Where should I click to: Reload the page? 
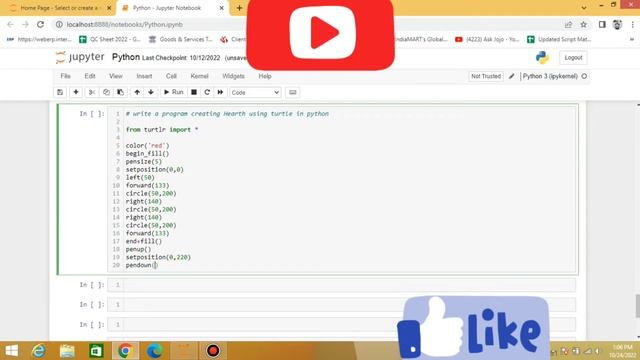pyautogui.click(x=40, y=24)
